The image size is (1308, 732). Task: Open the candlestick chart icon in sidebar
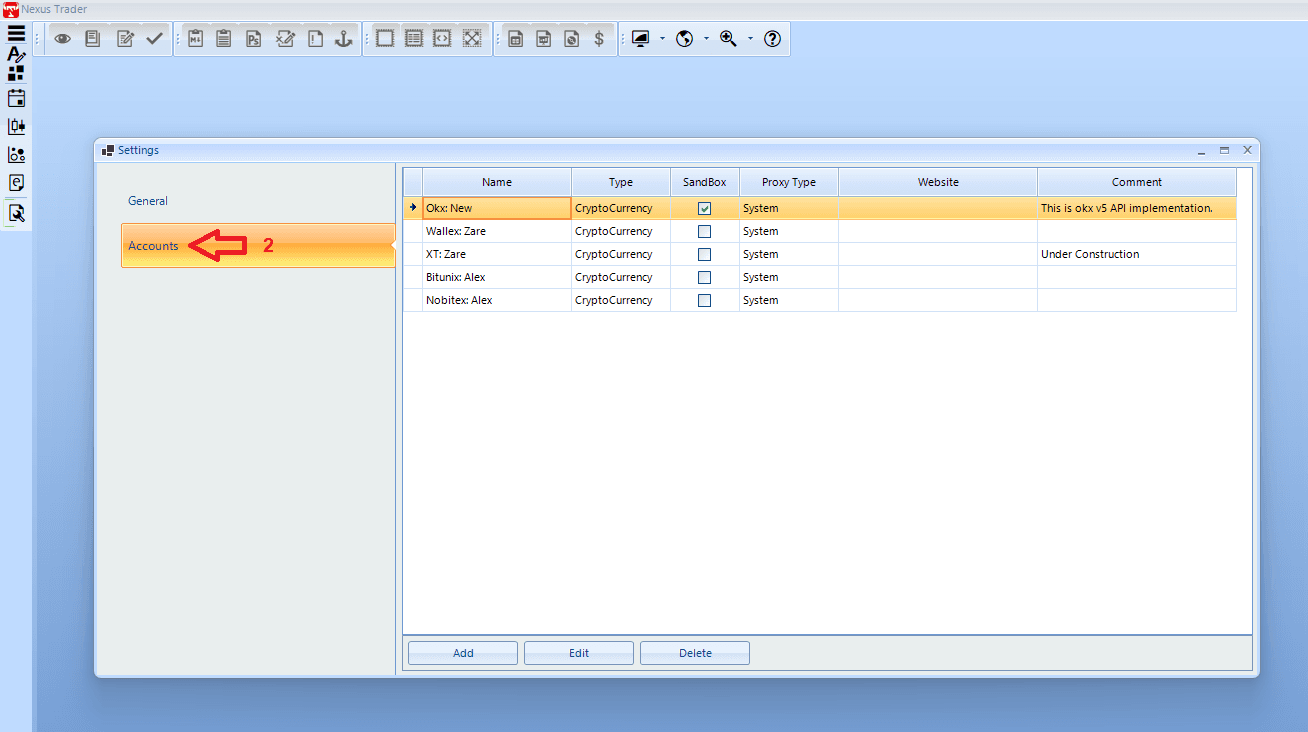pos(16,127)
